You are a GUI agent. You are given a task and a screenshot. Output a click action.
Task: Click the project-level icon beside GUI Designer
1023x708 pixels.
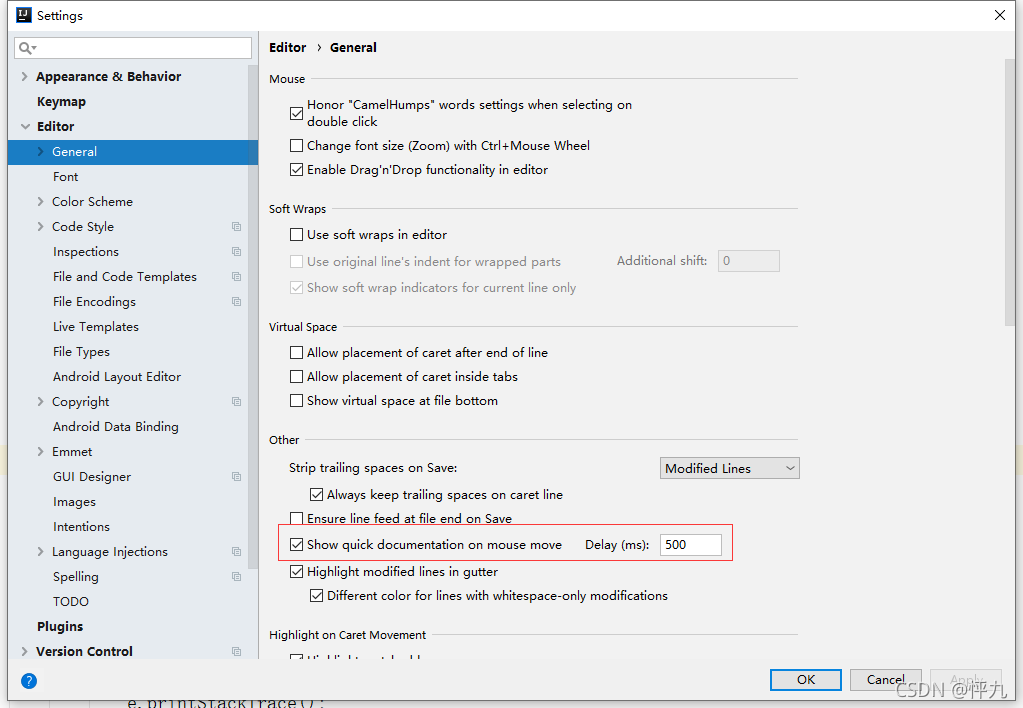(236, 477)
